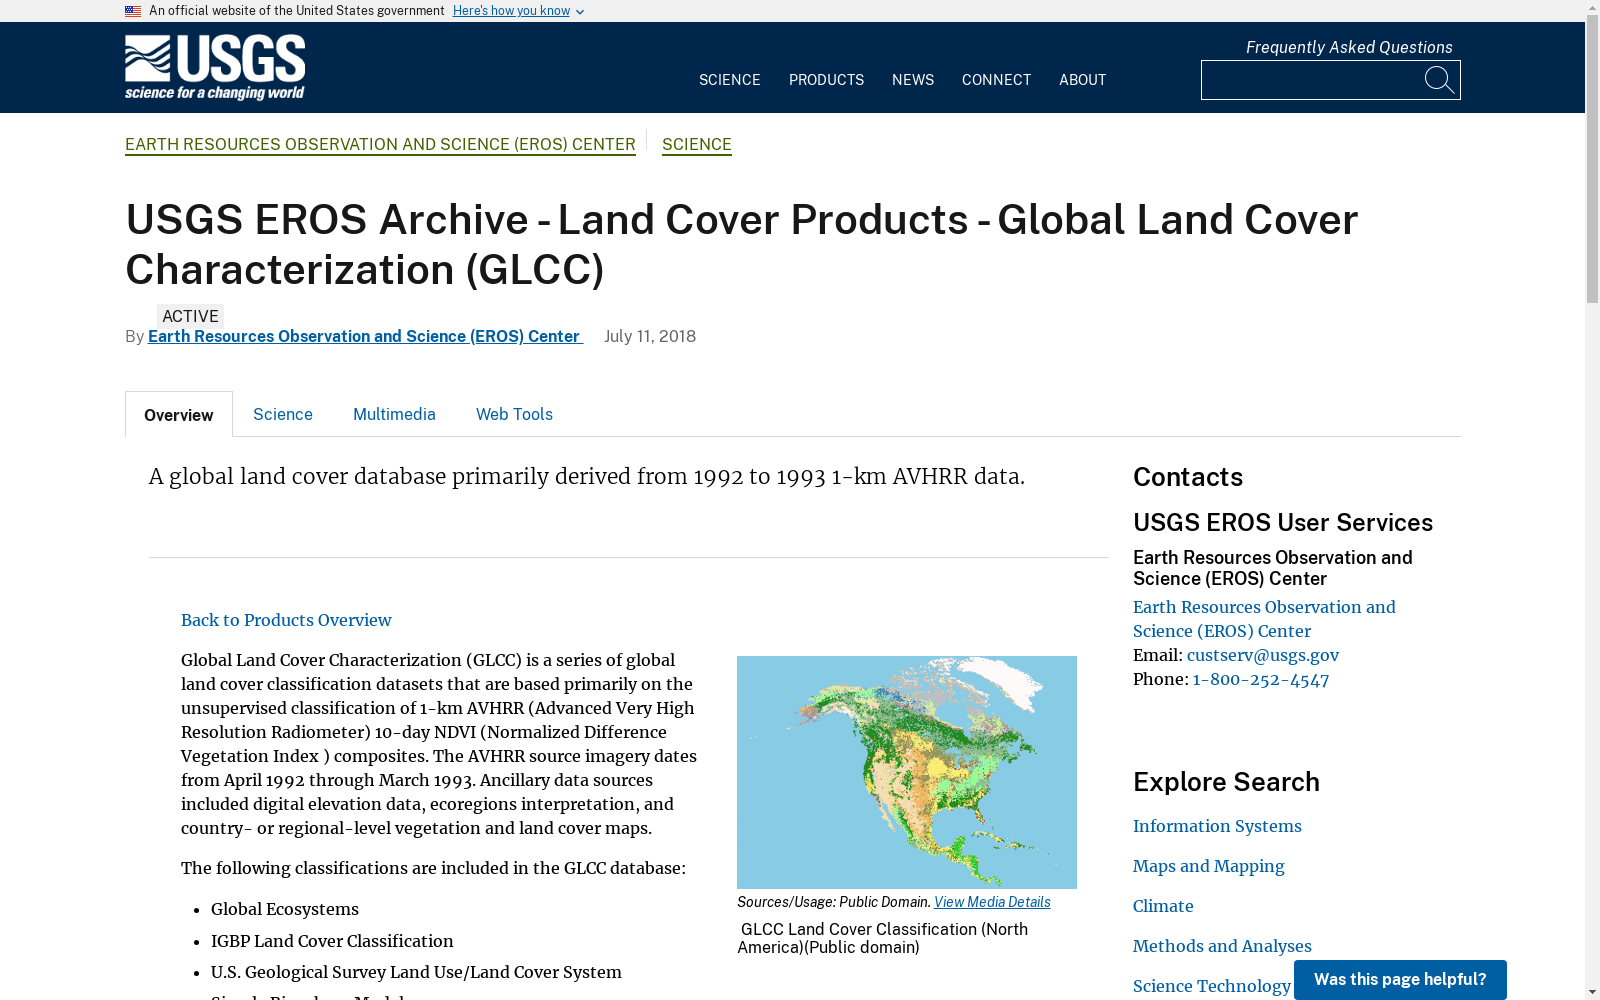Viewport: 1600px width, 1000px height.
Task: Click the search magnifier icon
Action: 1439,80
